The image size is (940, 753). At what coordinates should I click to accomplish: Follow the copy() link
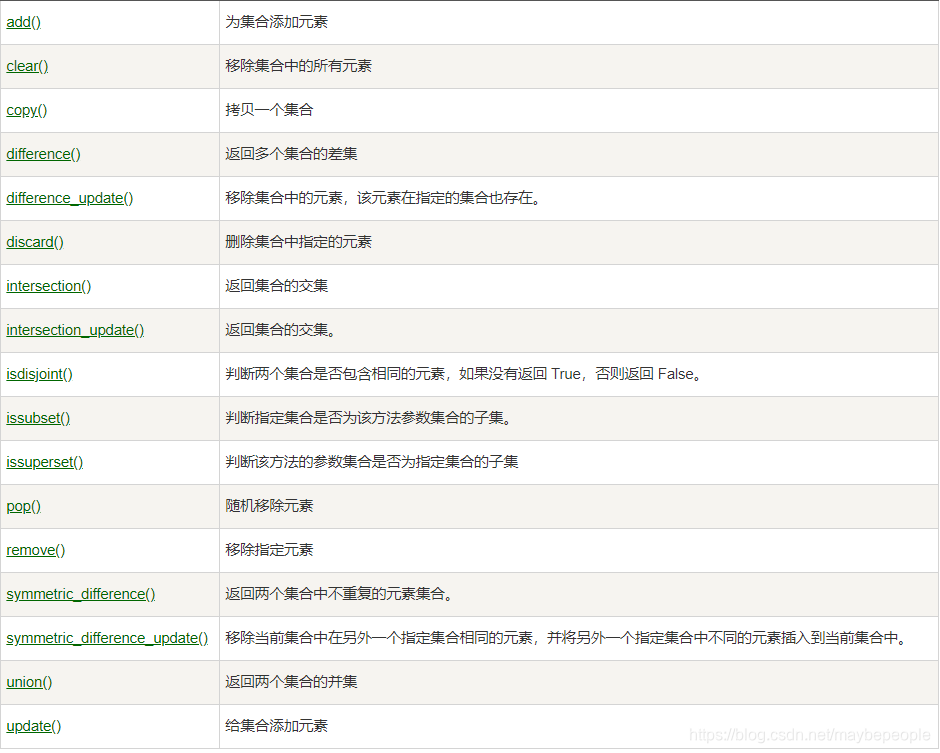26,110
